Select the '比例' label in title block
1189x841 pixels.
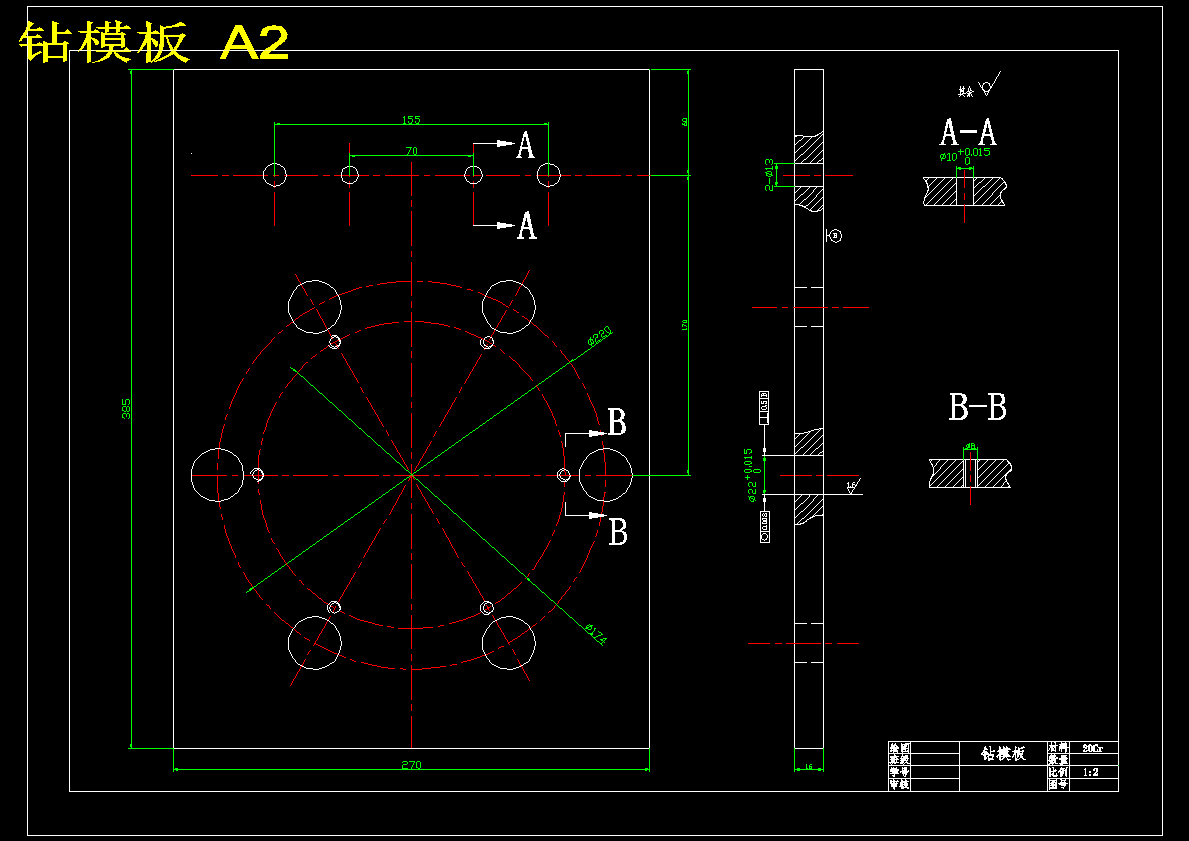pyautogui.click(x=1058, y=772)
